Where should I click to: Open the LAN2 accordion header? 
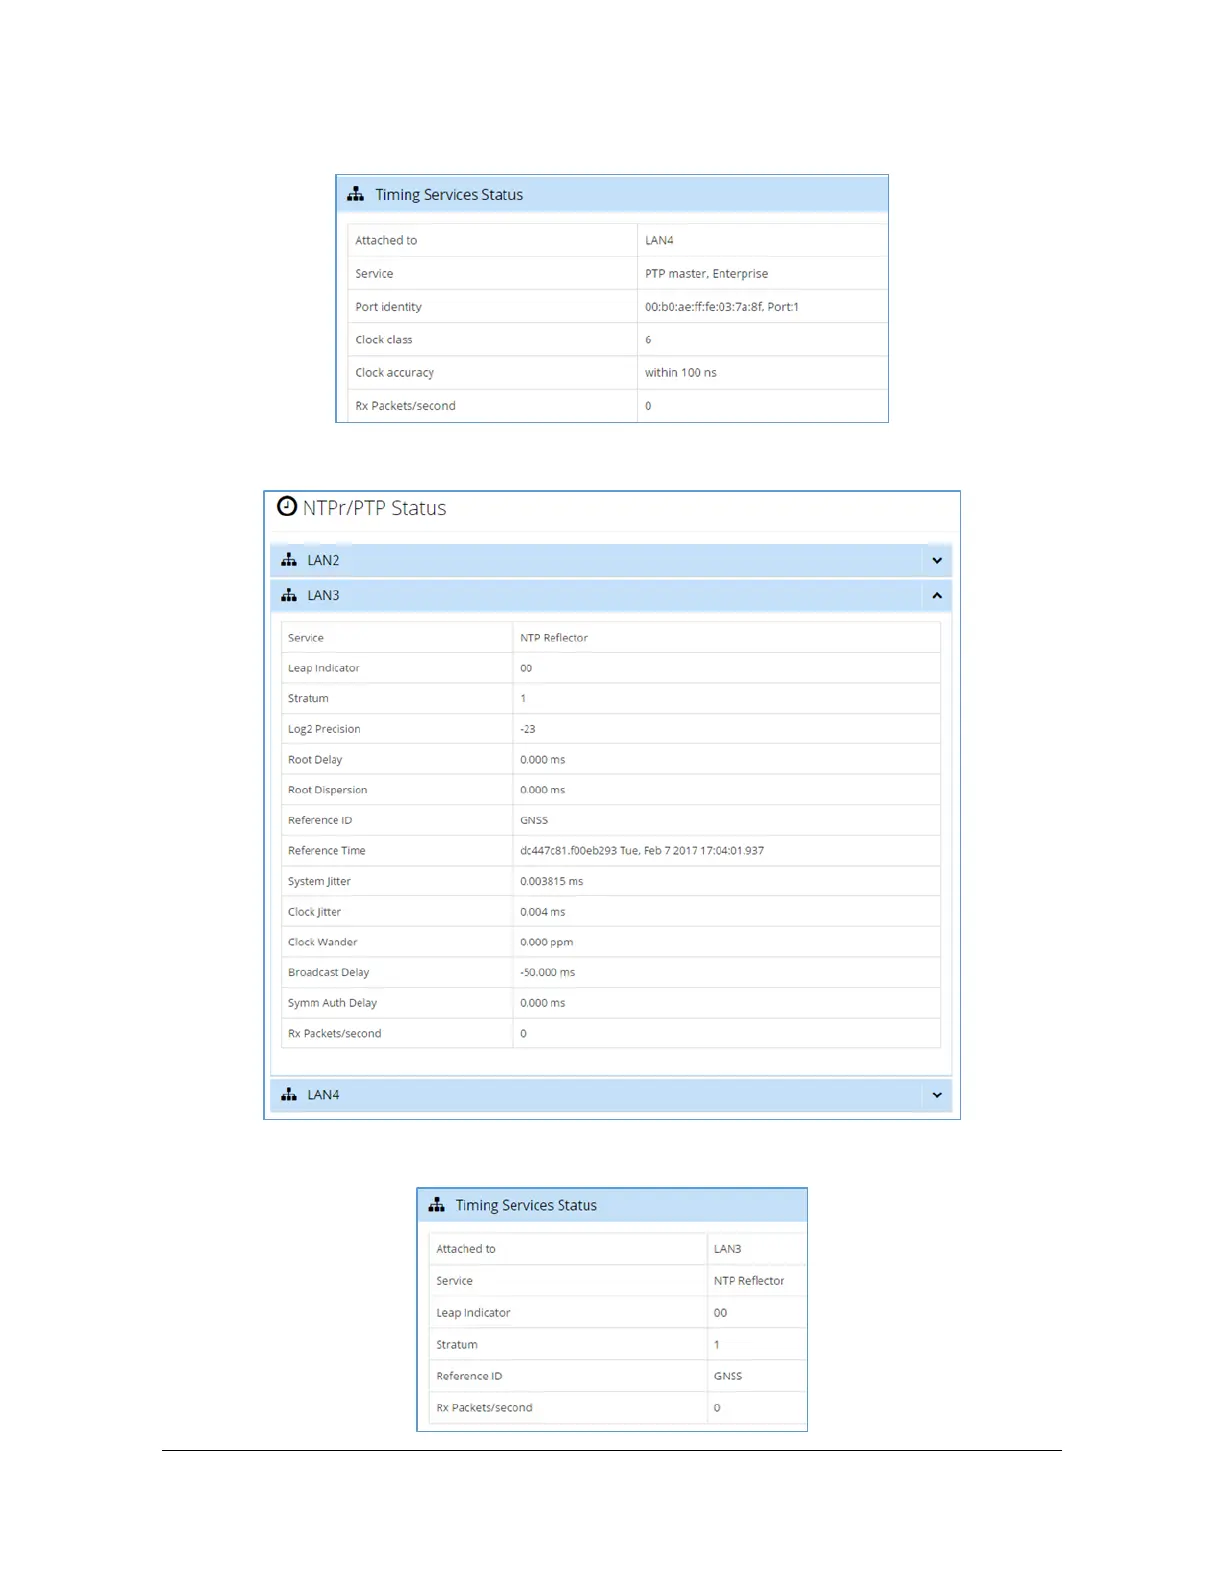pos(611,560)
